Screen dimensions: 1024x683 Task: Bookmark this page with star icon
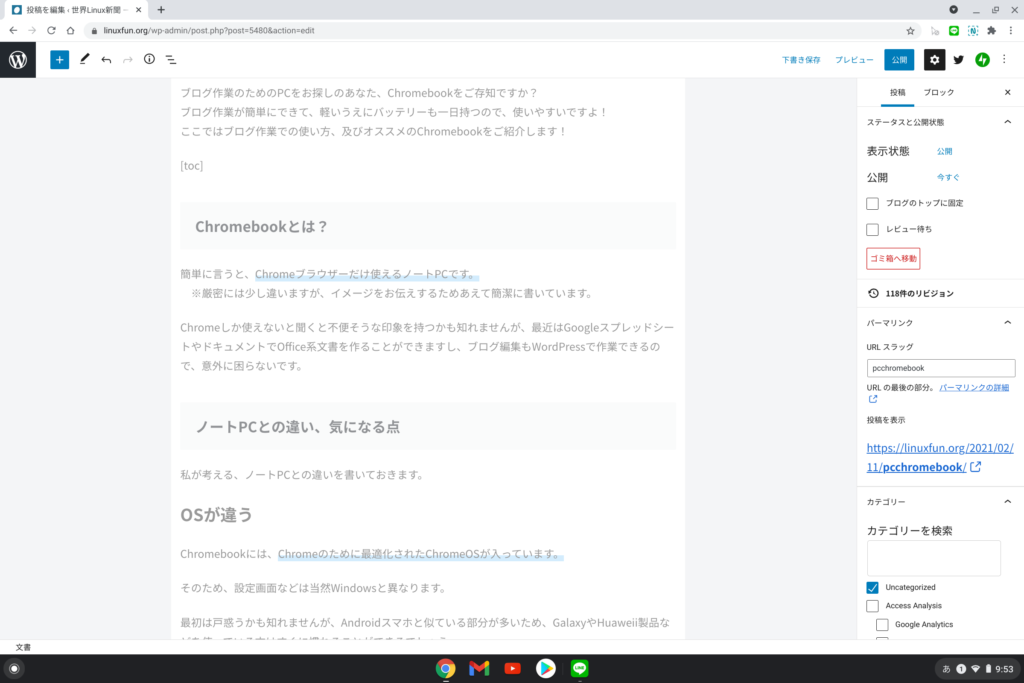click(910, 30)
